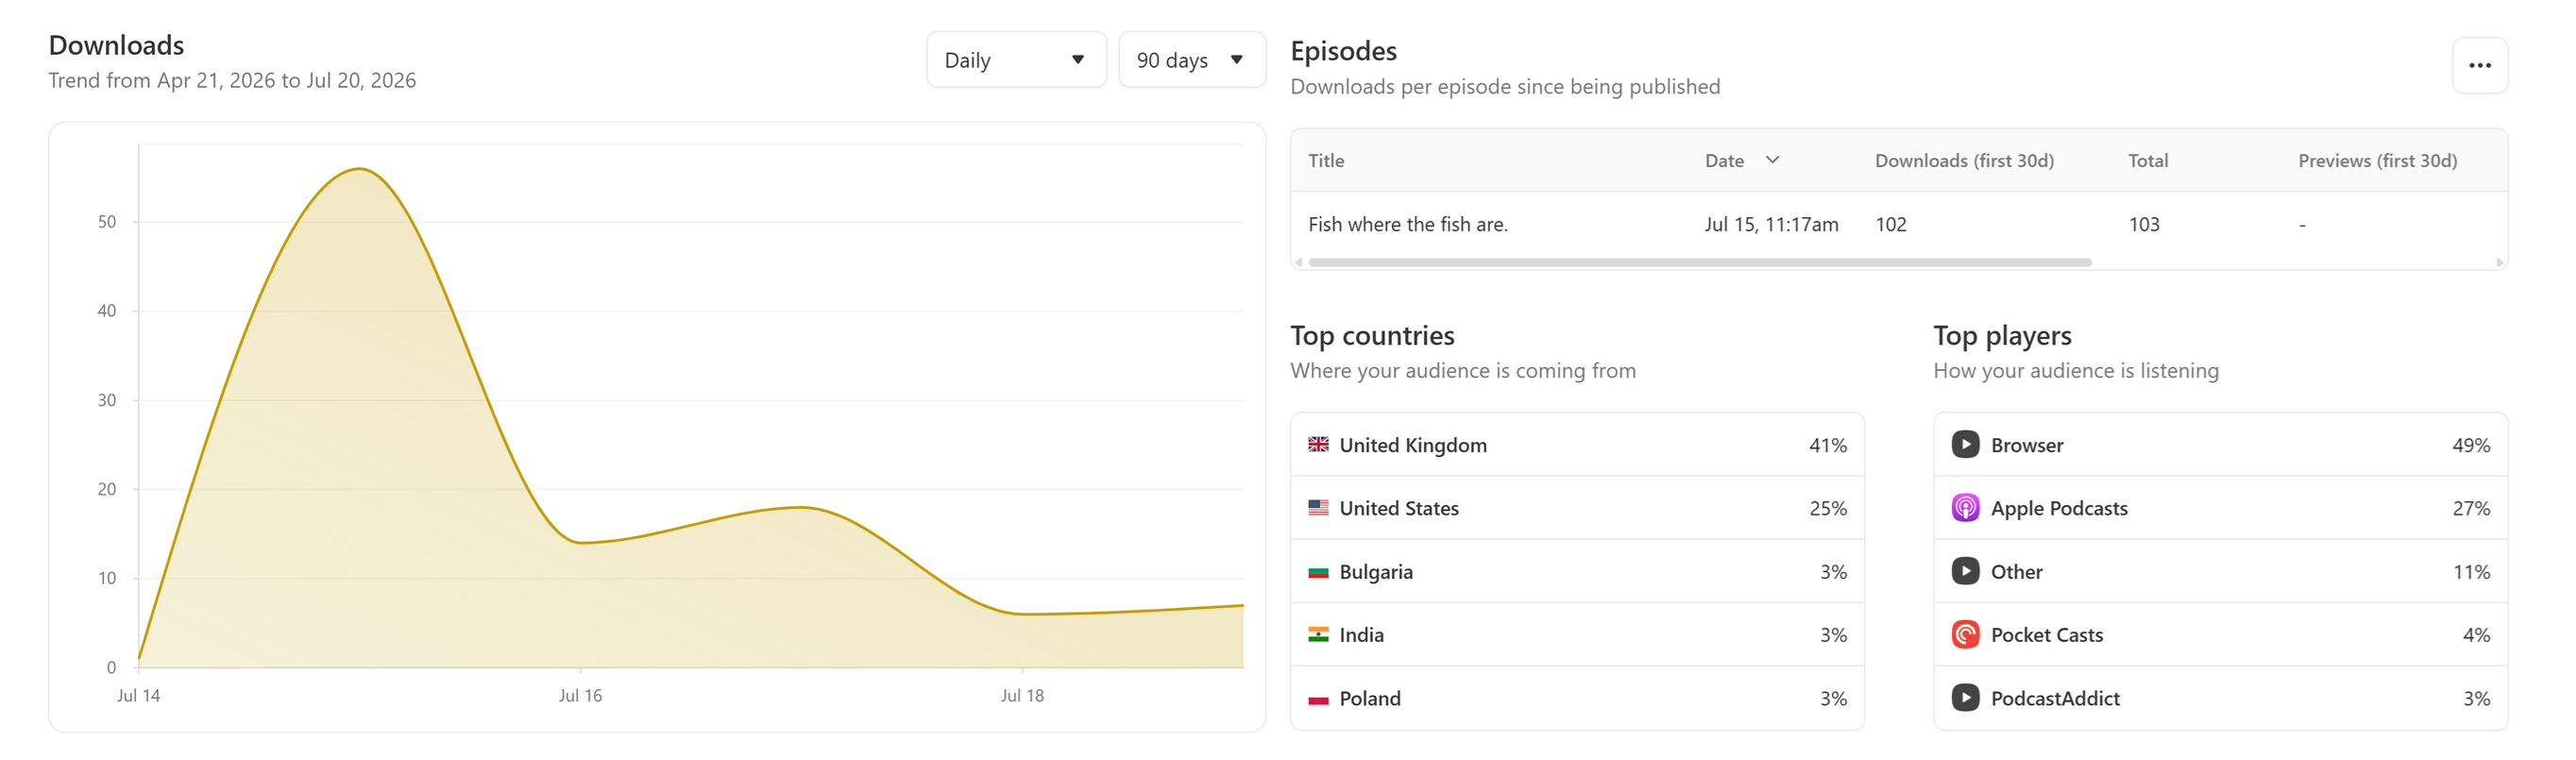Click the scrollbar left arrow in episodes table
The image size is (2576, 760).
[1299, 263]
